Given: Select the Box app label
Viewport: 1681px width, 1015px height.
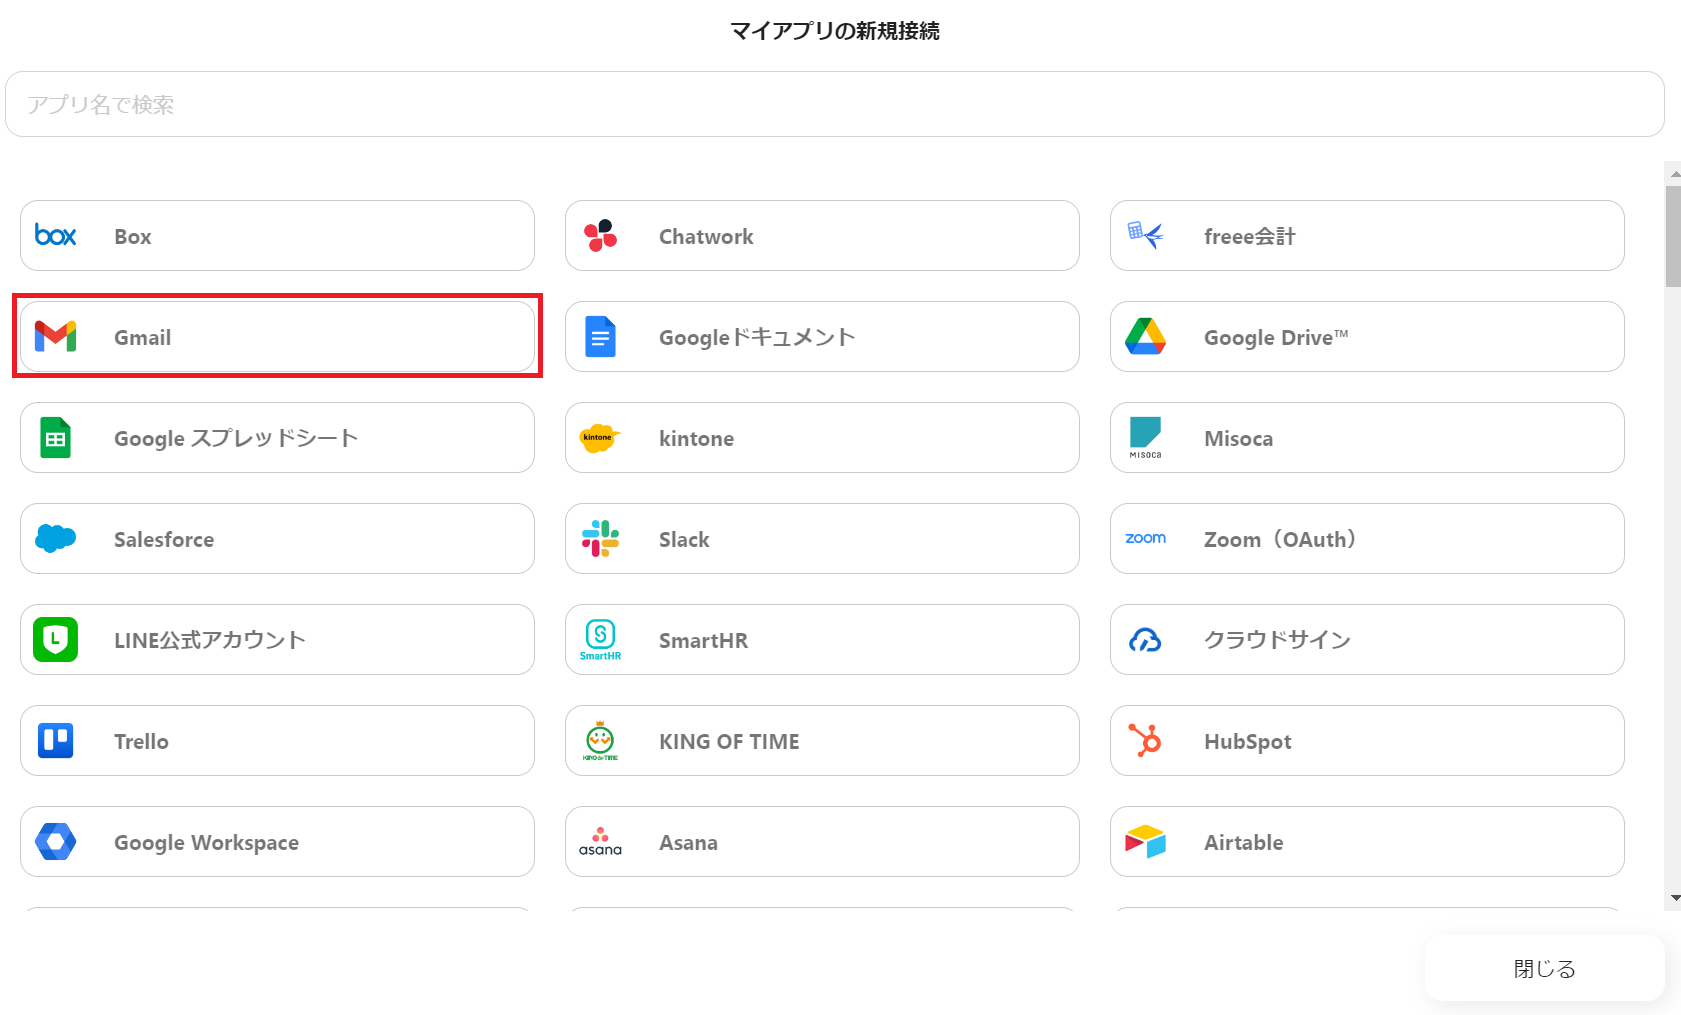Looking at the screenshot, I should [133, 236].
